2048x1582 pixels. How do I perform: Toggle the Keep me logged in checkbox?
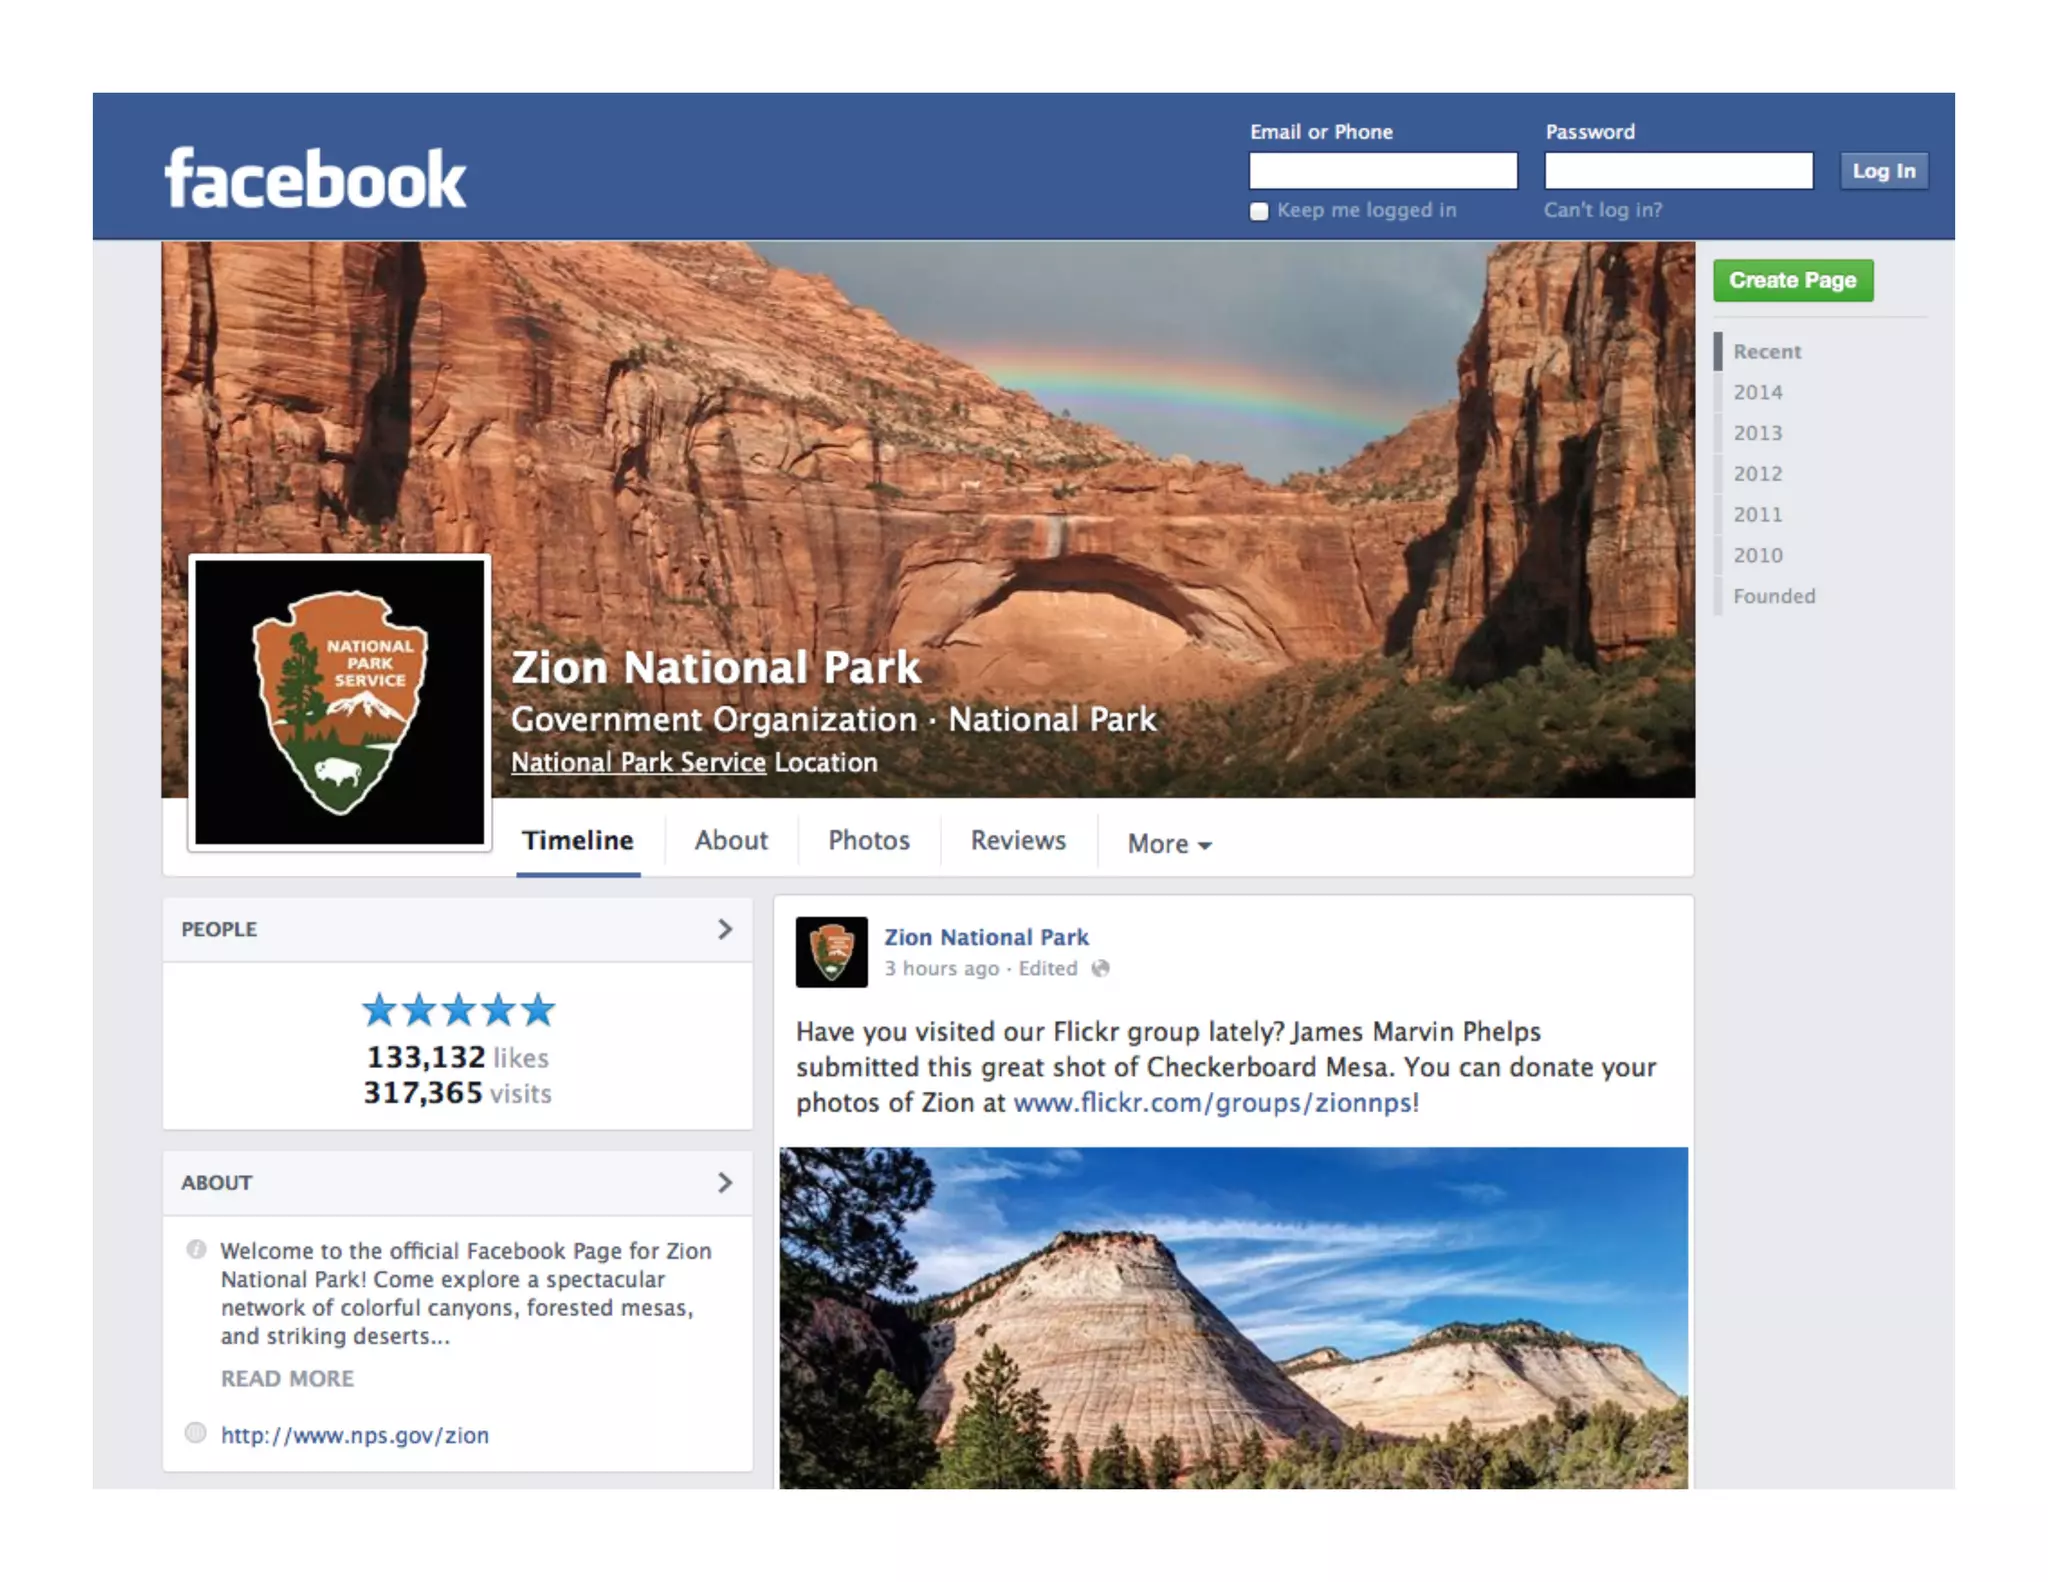(x=1259, y=211)
